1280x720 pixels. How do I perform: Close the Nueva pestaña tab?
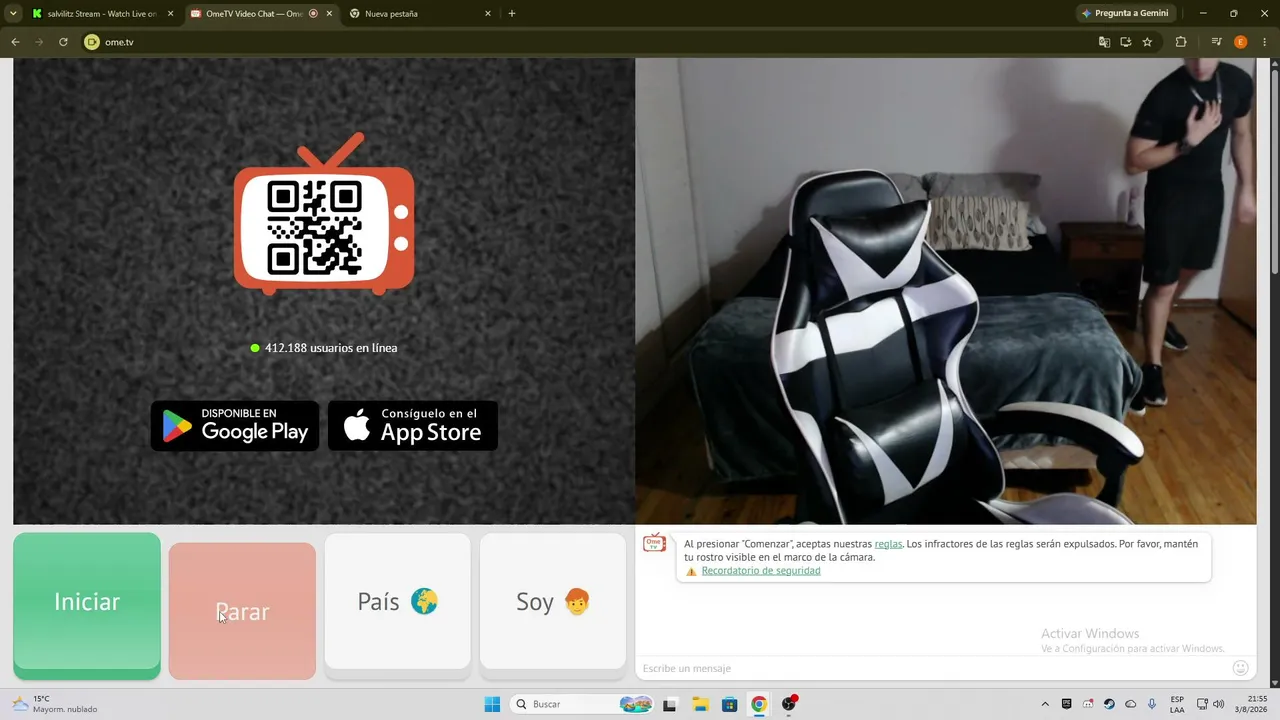click(488, 14)
